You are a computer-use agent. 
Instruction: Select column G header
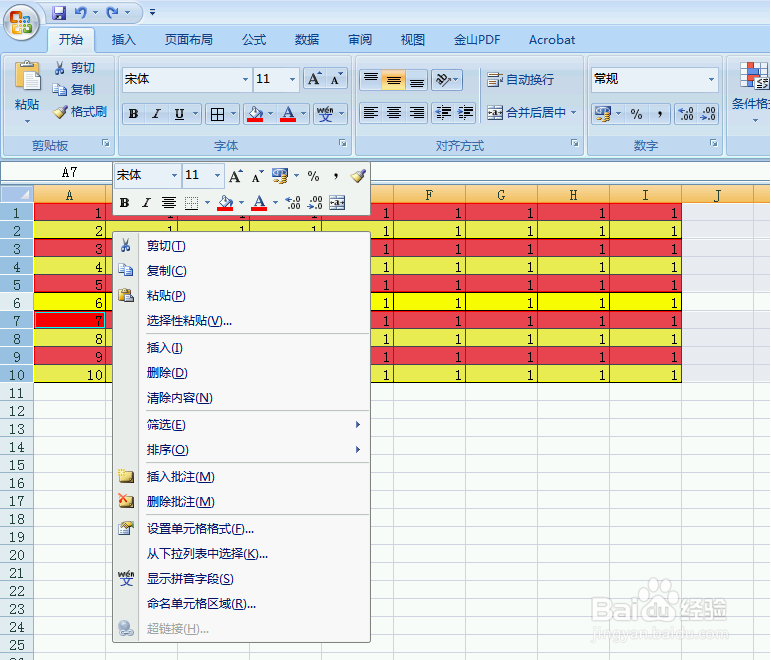[501, 195]
